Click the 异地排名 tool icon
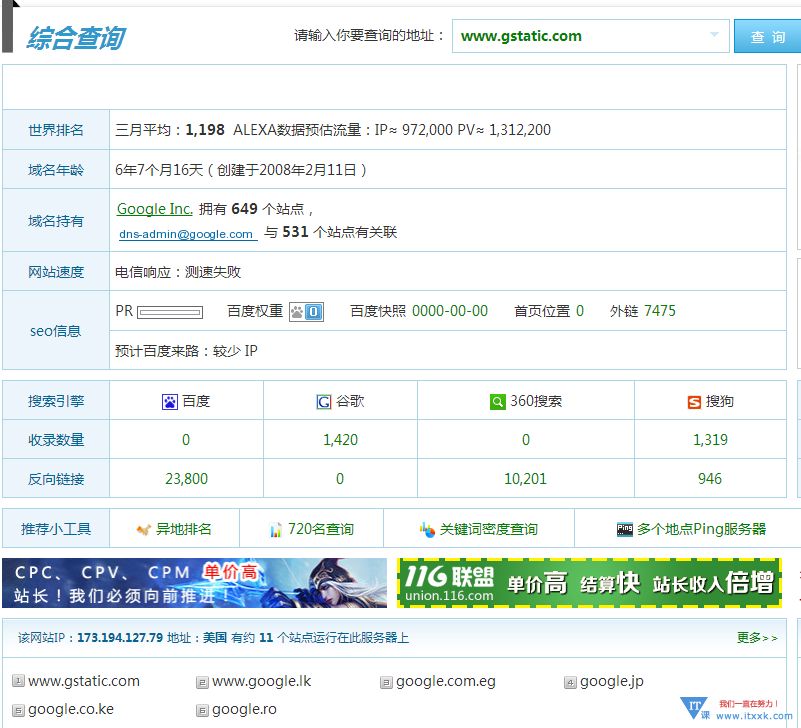This screenshot has width=801, height=728. (x=144, y=530)
